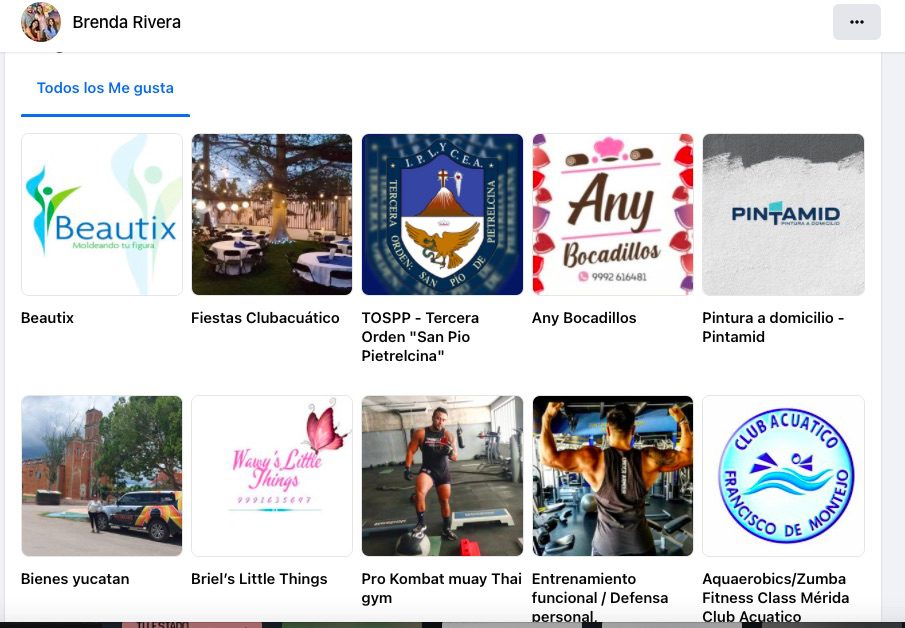The width and height of the screenshot is (905, 628).
Task: Open the Pro Kombat gym photo thumbnail
Action: [442, 476]
